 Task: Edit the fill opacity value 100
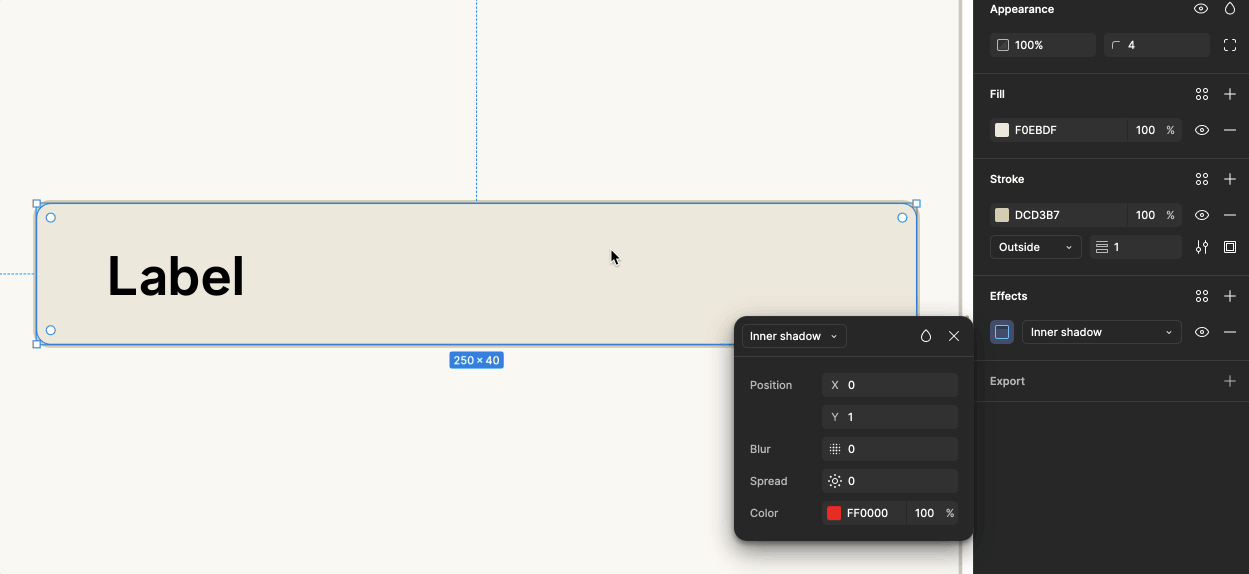pos(1145,130)
